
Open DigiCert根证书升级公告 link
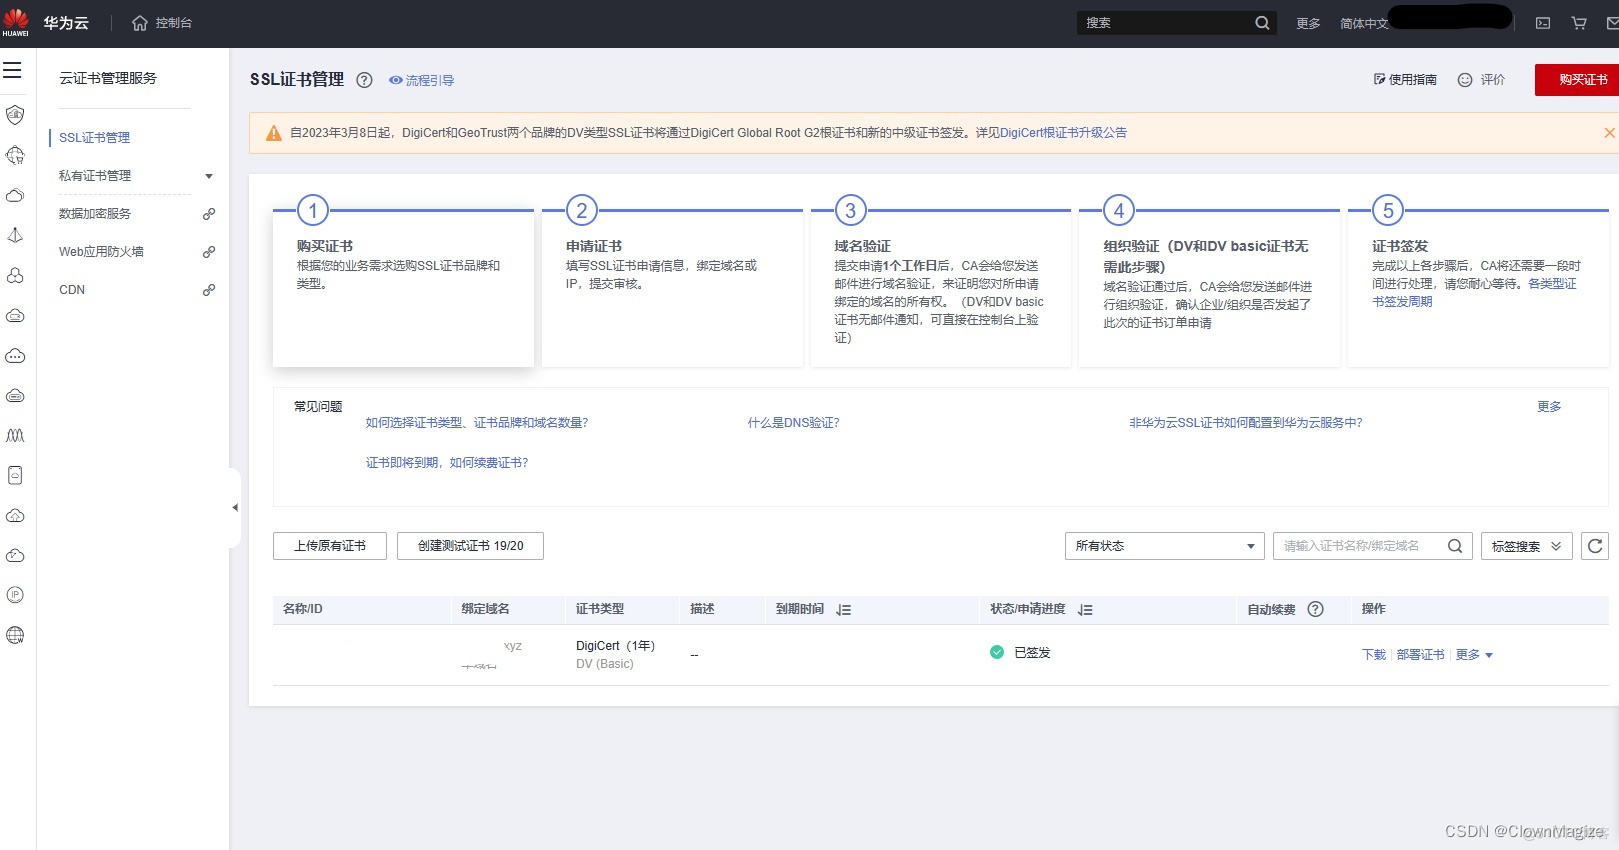(x=1063, y=133)
